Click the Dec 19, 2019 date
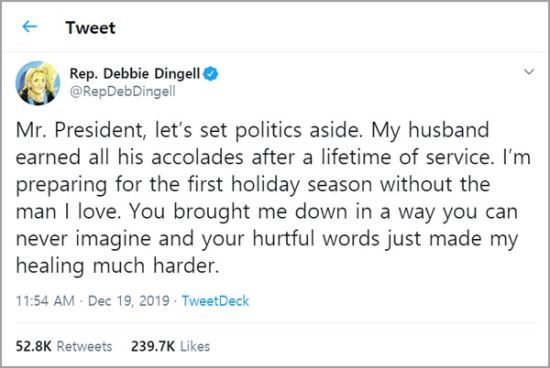Viewport: 550px width, 368px height. point(129,301)
